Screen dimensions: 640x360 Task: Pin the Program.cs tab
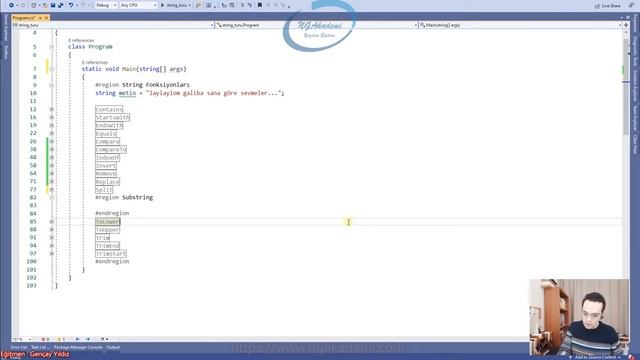pos(40,18)
